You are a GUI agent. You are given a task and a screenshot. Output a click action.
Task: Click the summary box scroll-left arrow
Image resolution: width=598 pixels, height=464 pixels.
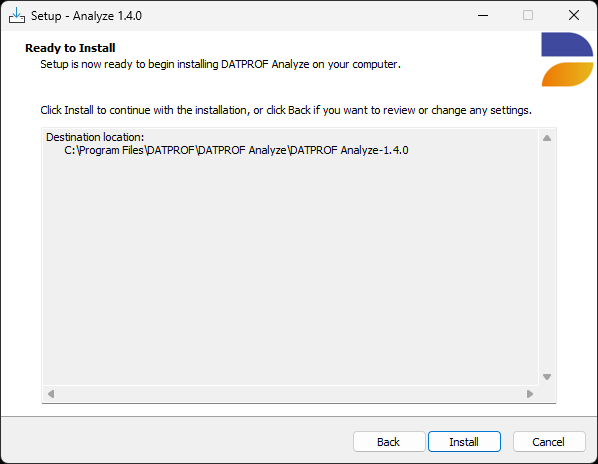[51, 393]
